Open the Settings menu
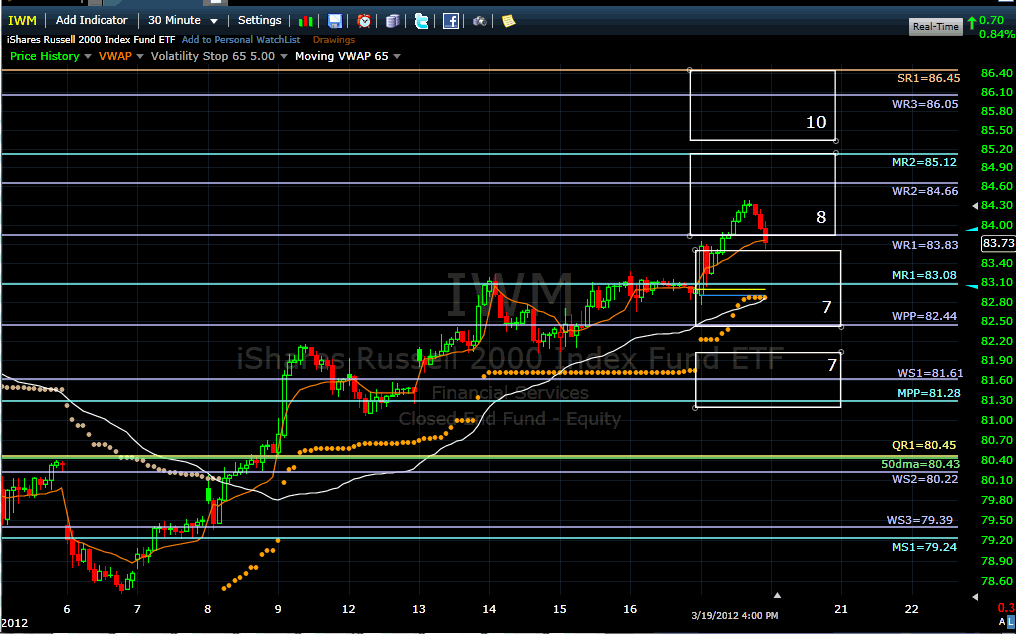The width and height of the screenshot is (1016, 634). pos(259,20)
